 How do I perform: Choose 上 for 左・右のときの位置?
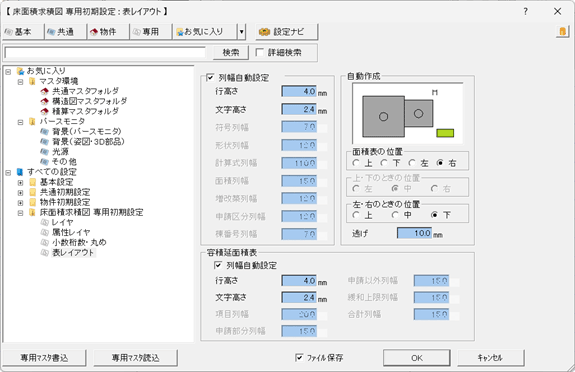coord(356,215)
